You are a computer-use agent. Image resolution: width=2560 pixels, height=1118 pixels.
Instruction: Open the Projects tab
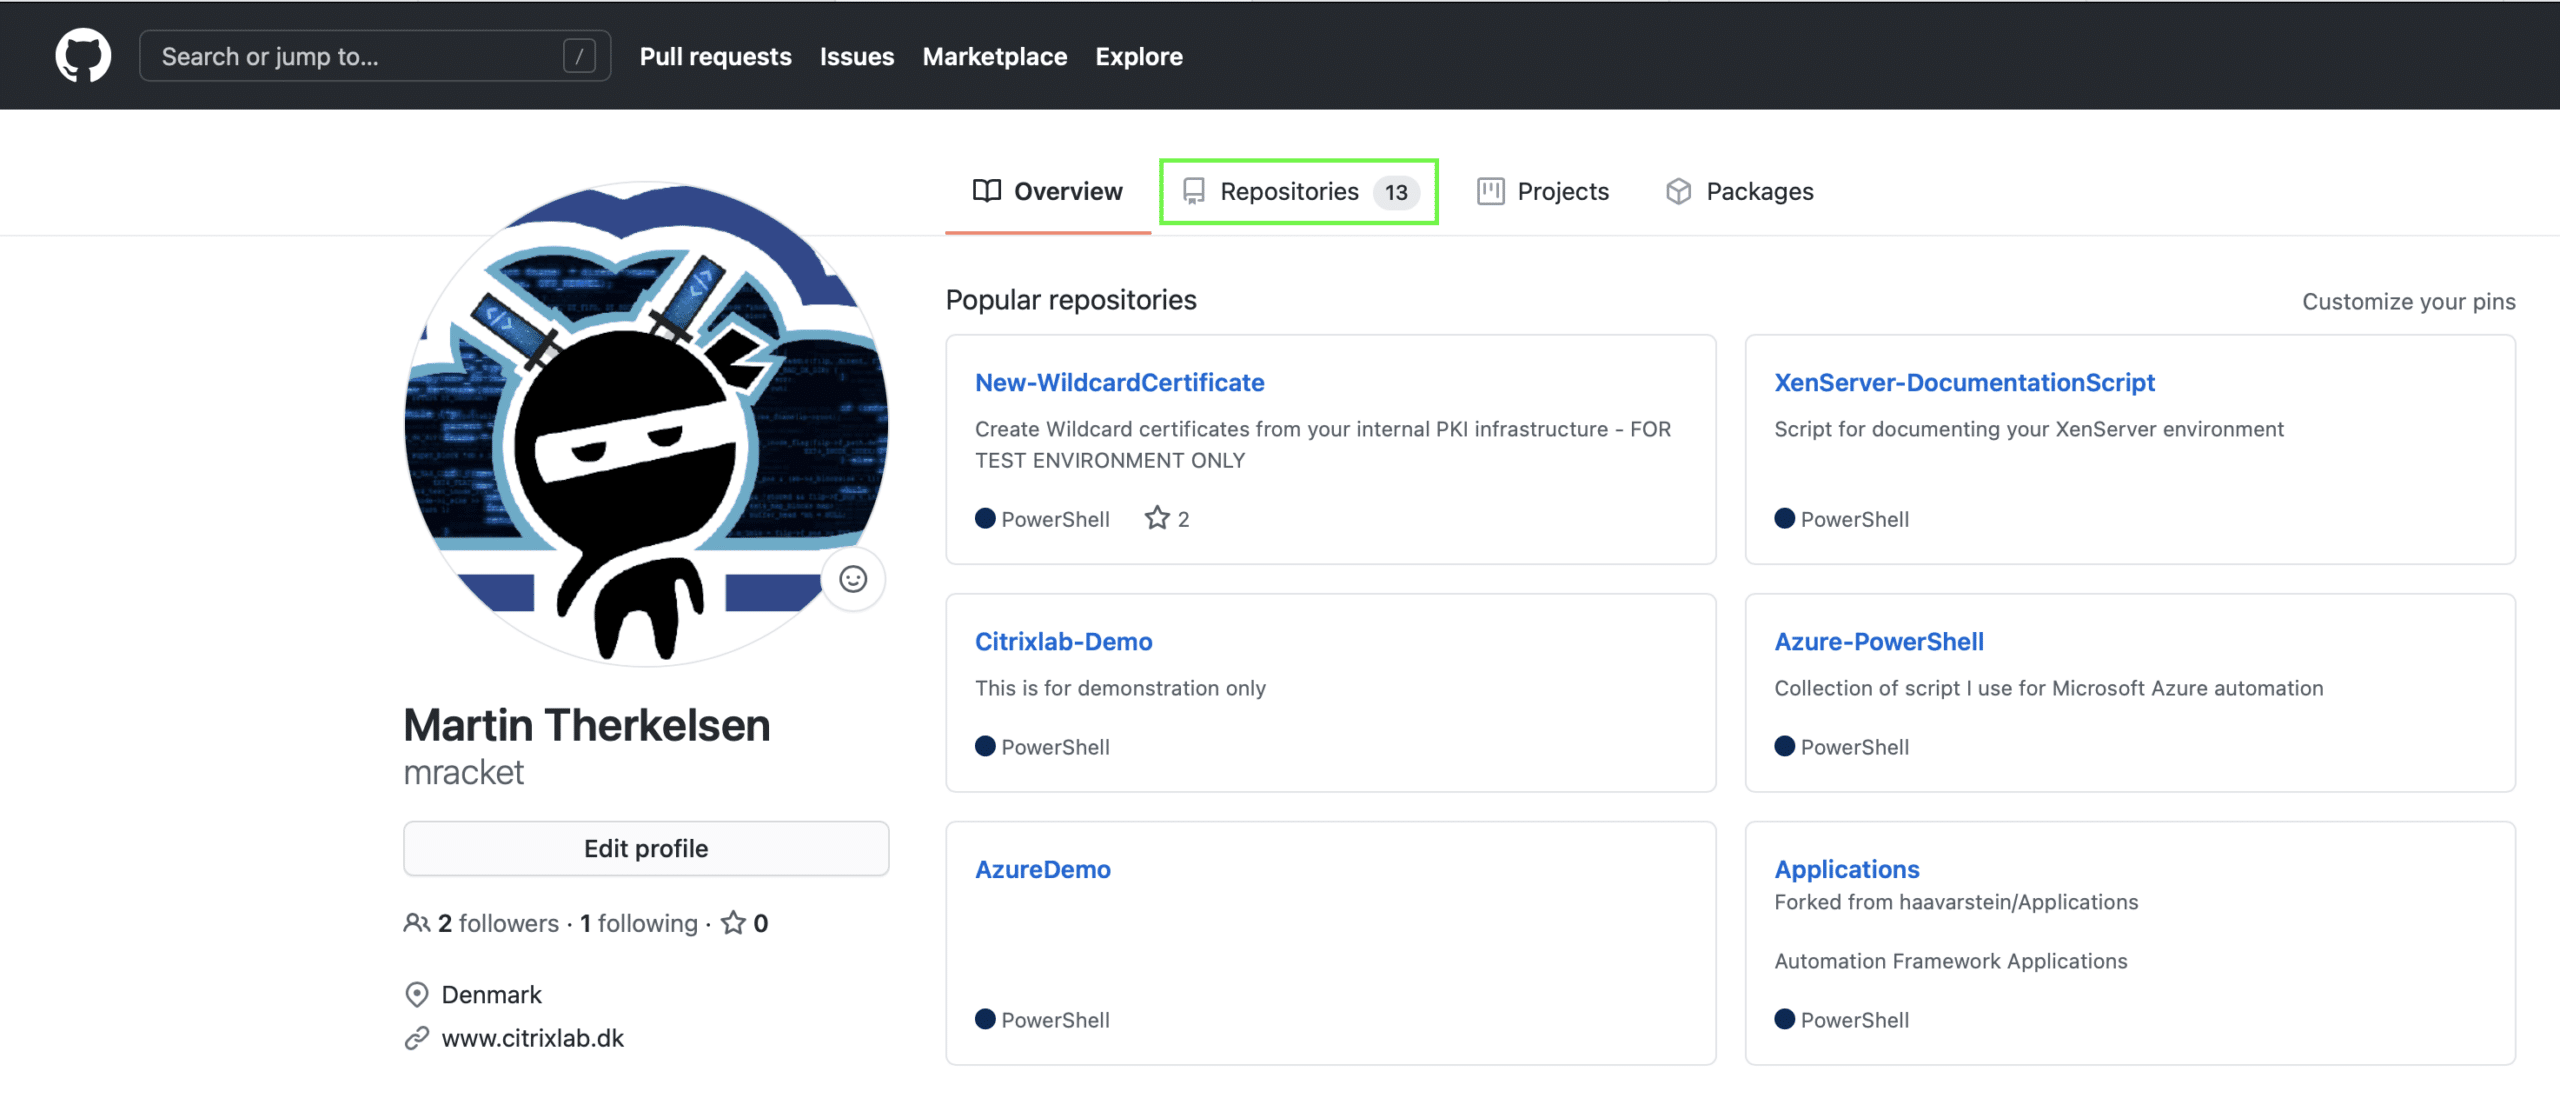click(1543, 191)
